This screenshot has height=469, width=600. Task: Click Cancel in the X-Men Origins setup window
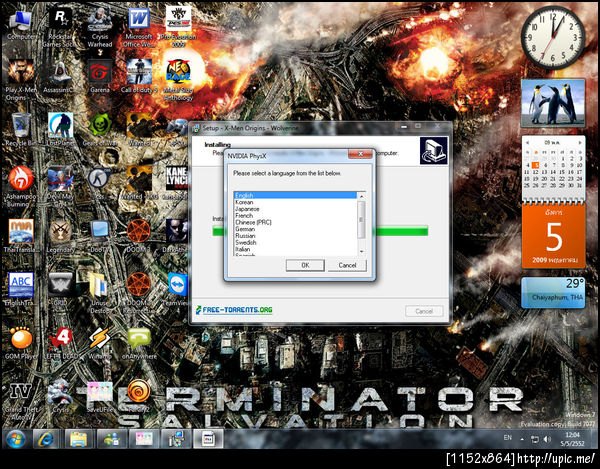point(424,311)
